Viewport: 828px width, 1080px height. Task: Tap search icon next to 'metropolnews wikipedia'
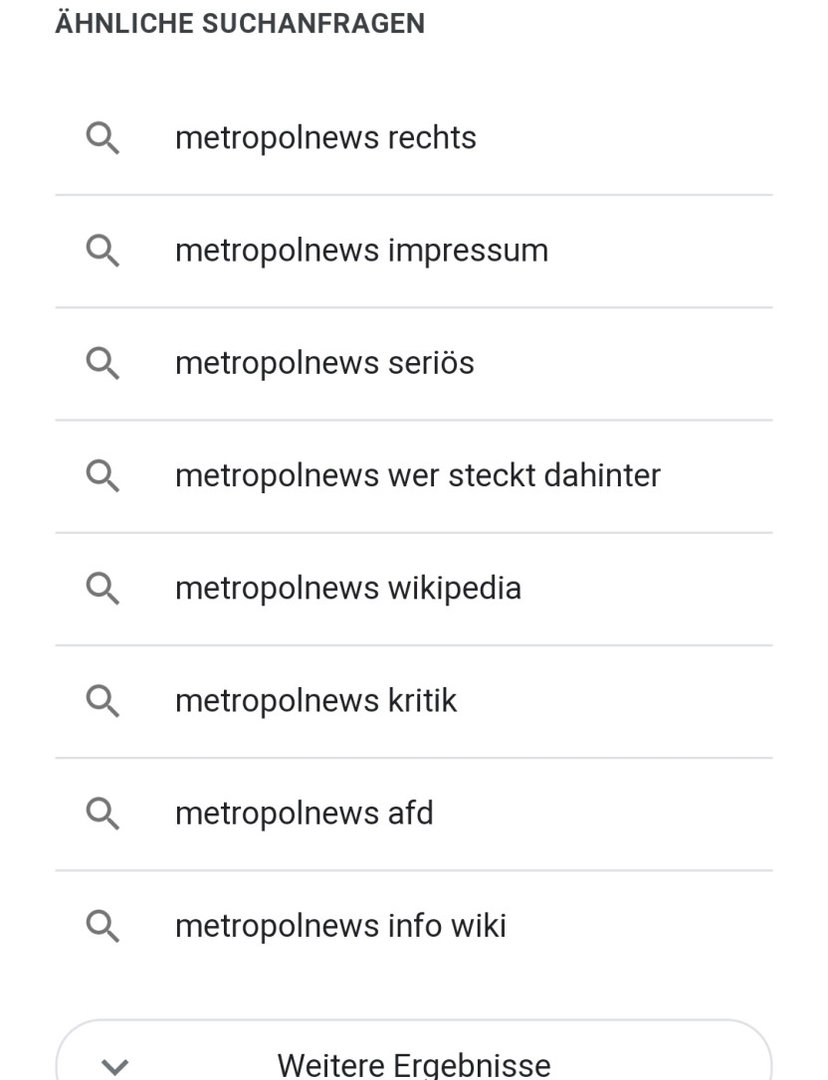[x=103, y=588]
